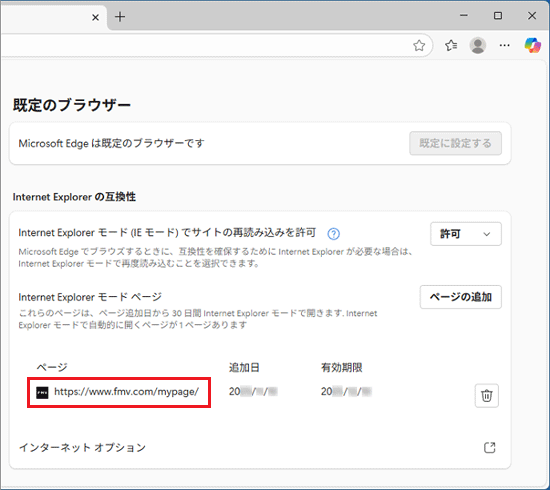550x490 pixels.
Task: Delete the fmv.com page with trash icon
Action: point(487,396)
